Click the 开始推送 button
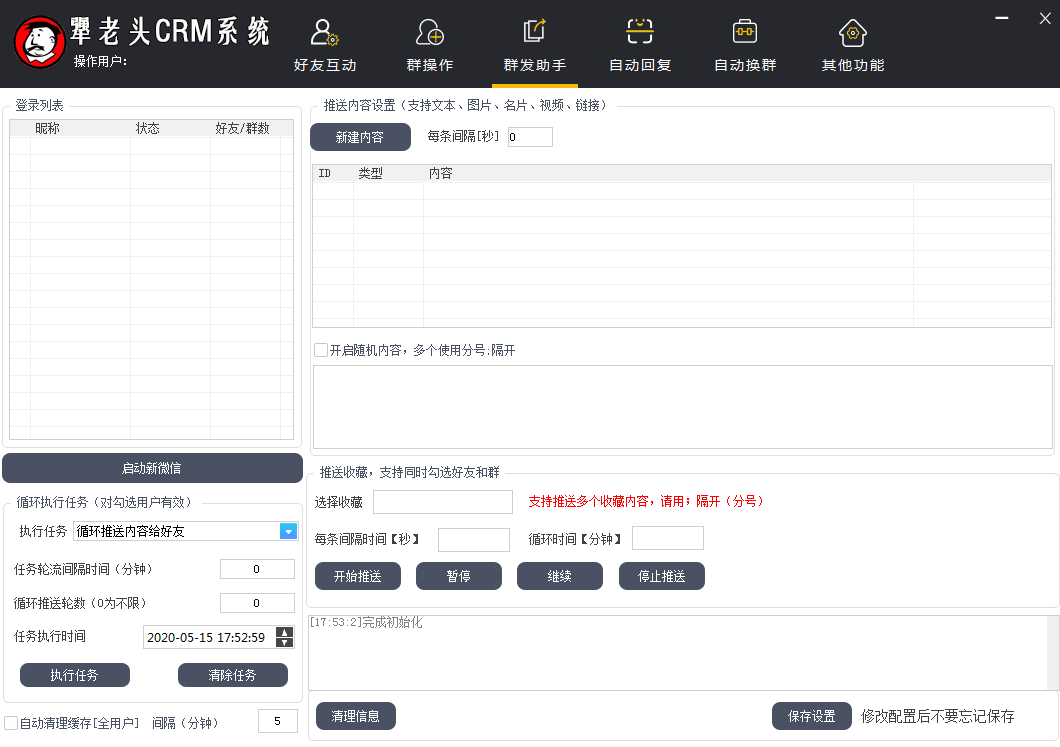Viewport: 1060px width, 747px height. (x=357, y=576)
